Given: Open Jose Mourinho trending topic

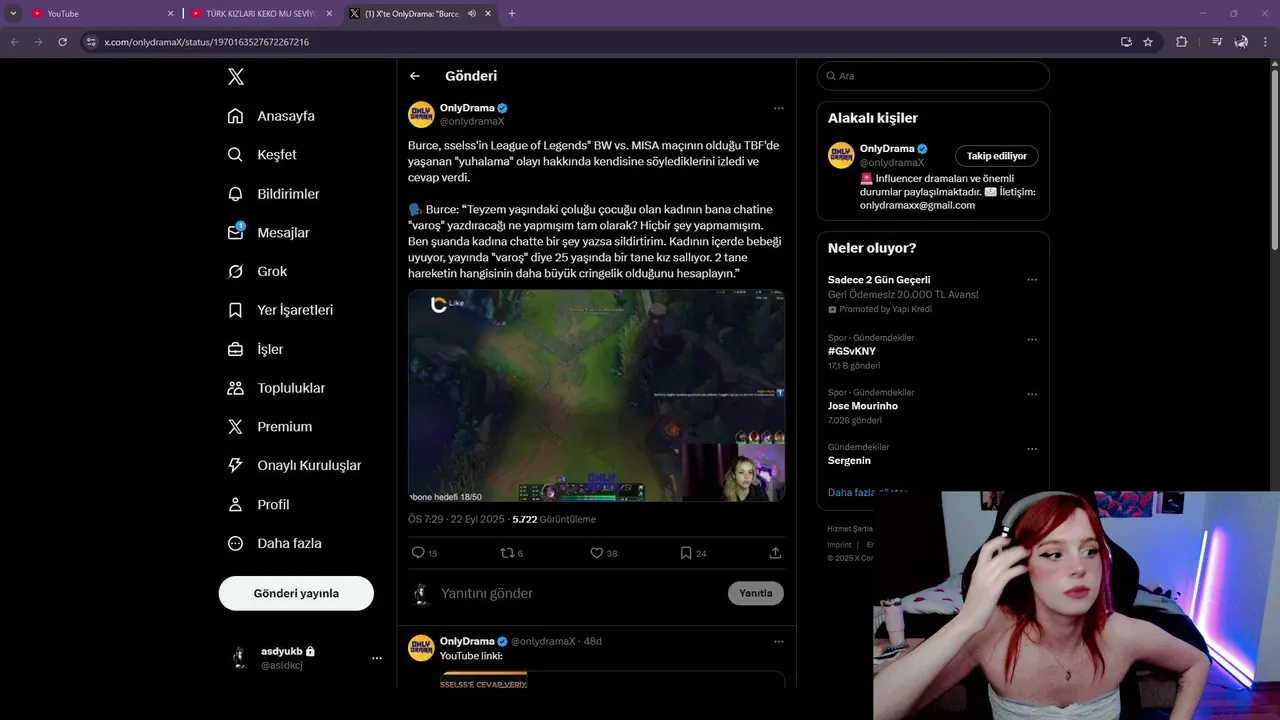Looking at the screenshot, I should [x=863, y=406].
